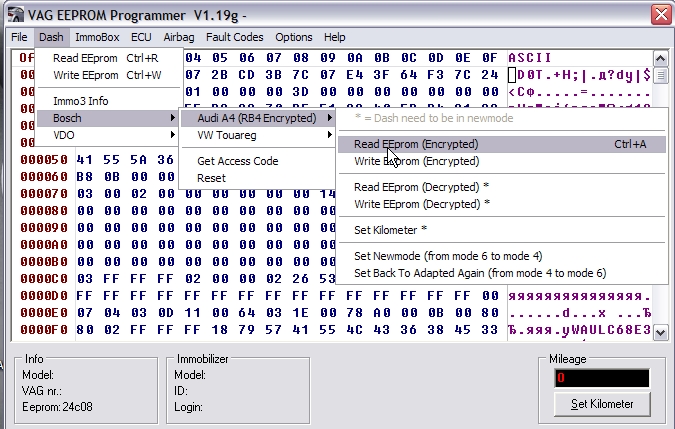Click the hex viewer scrollbar thumb

pos(660,75)
